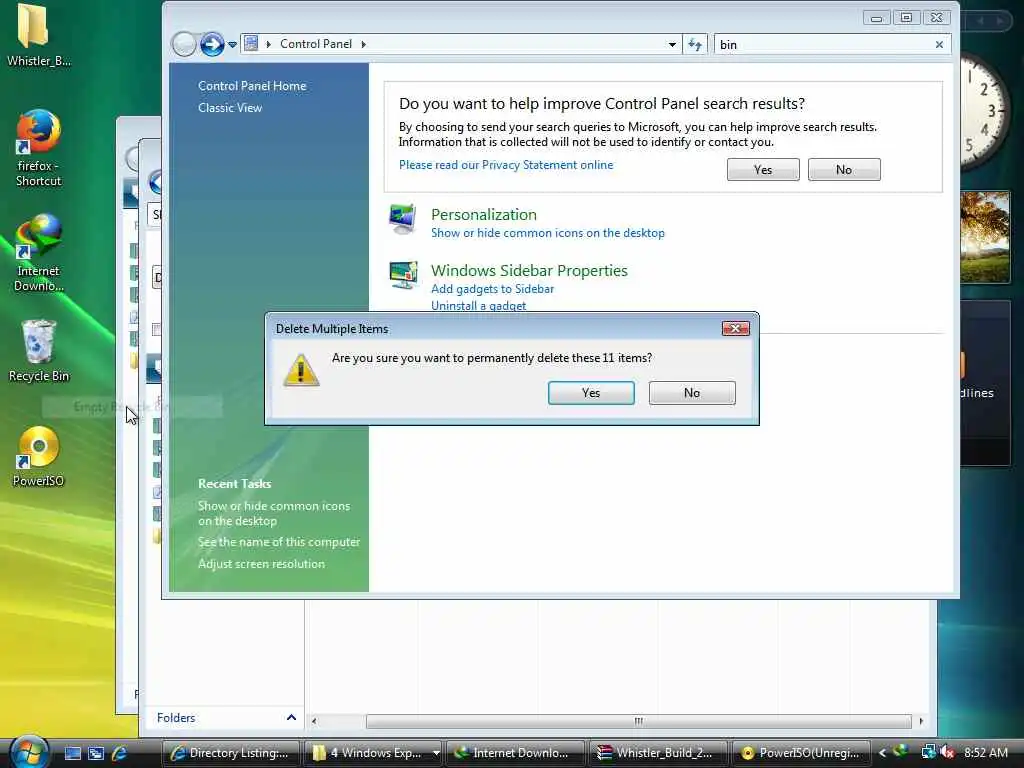Launch Internet Explorer from quick launch
This screenshot has height=768, width=1024.
(x=120, y=753)
